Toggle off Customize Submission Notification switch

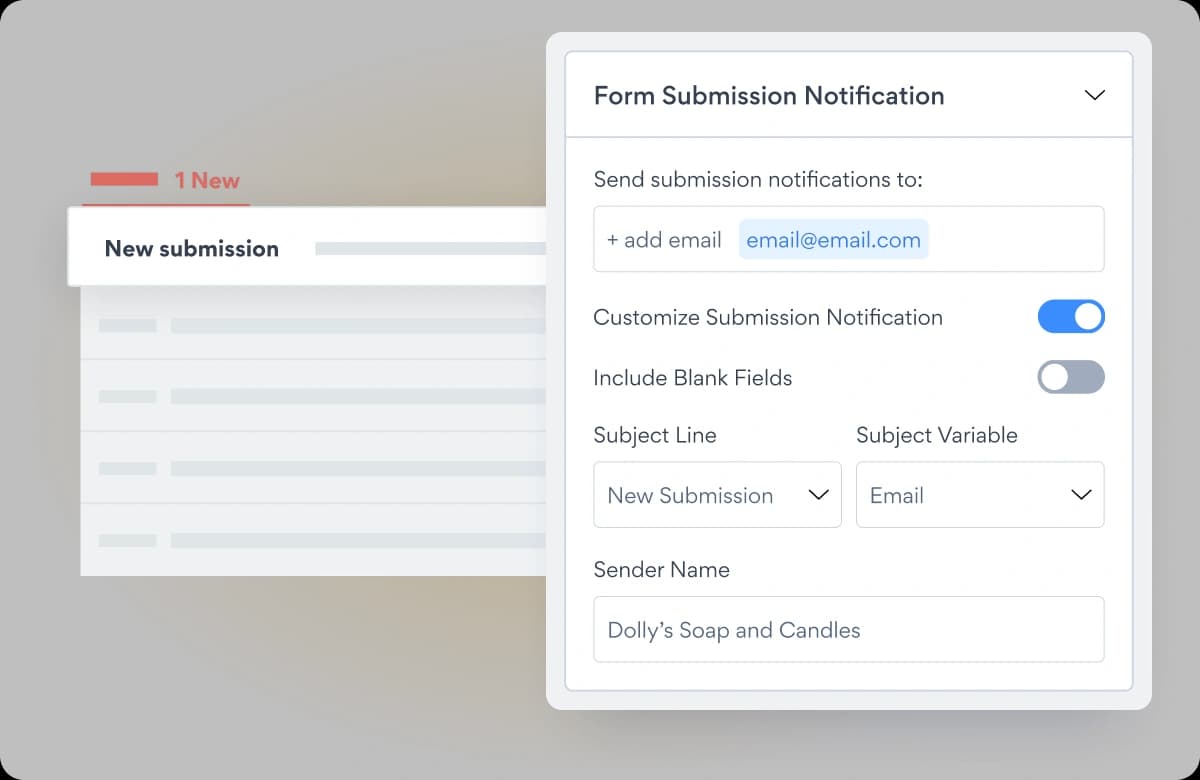tap(1071, 317)
